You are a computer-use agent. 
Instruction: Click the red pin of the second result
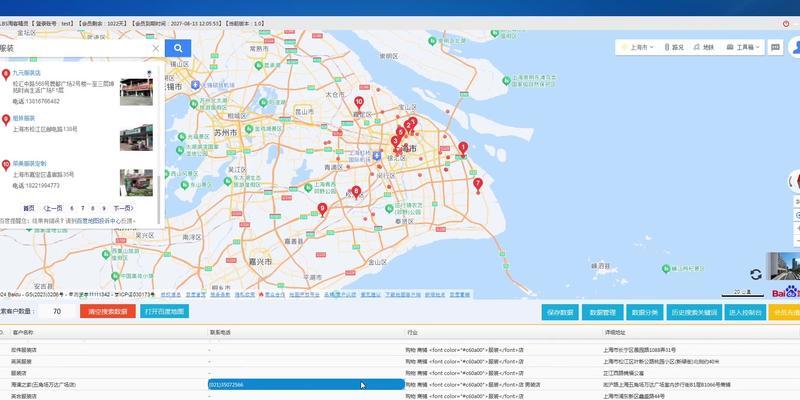pos(6,120)
